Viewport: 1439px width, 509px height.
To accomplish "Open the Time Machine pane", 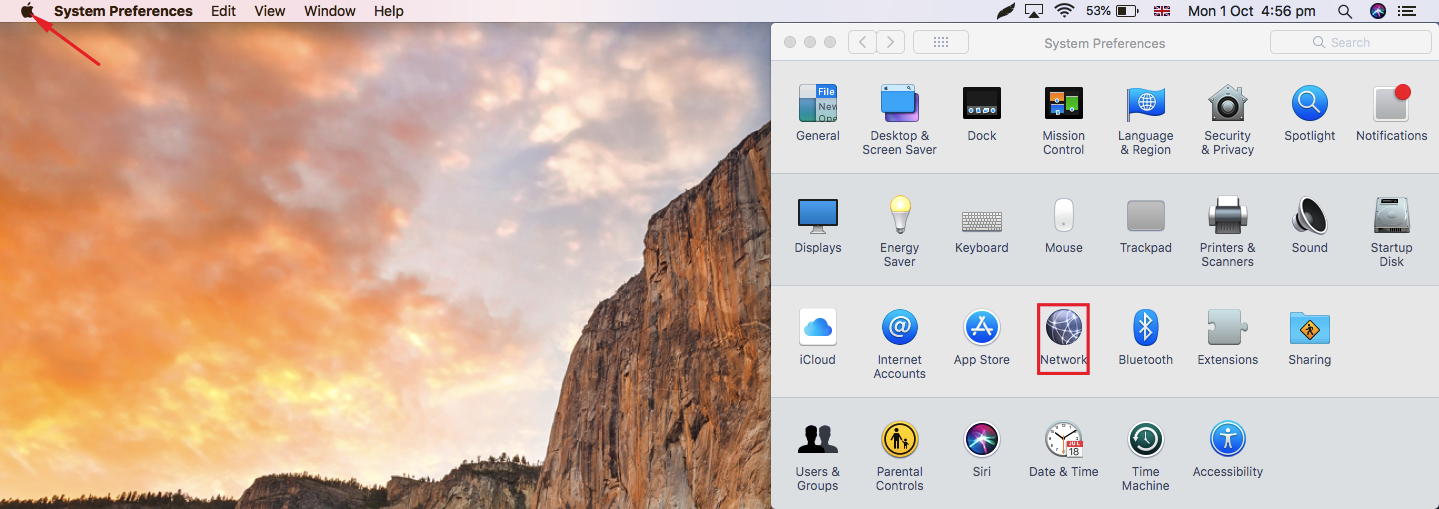I will (x=1145, y=440).
